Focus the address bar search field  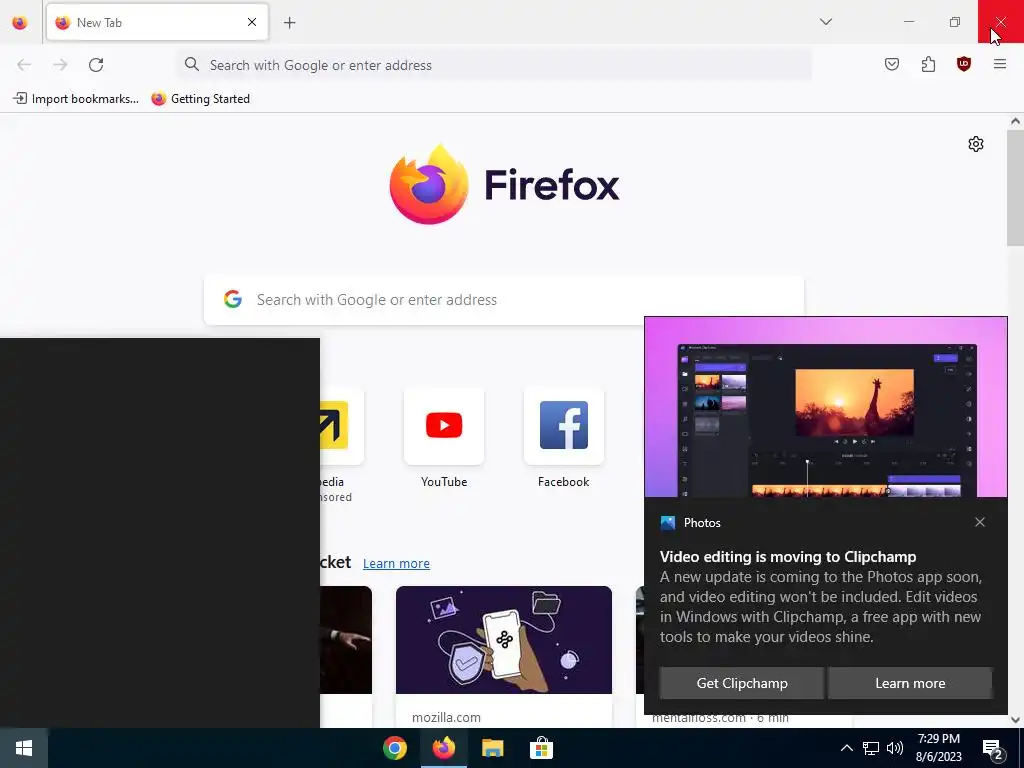pos(494,65)
